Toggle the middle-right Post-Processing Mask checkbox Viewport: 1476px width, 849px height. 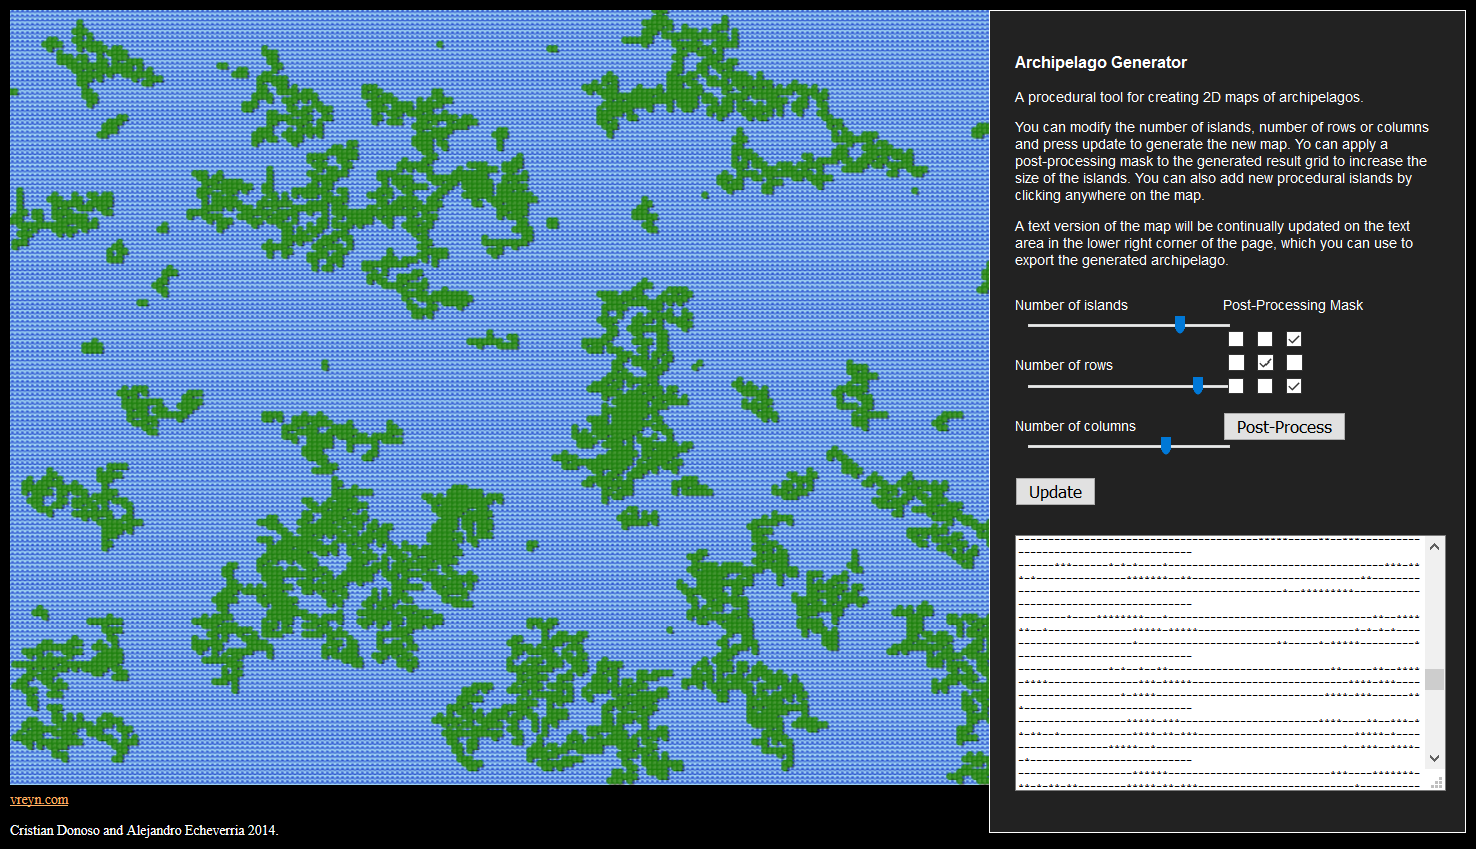pyautogui.click(x=1294, y=362)
